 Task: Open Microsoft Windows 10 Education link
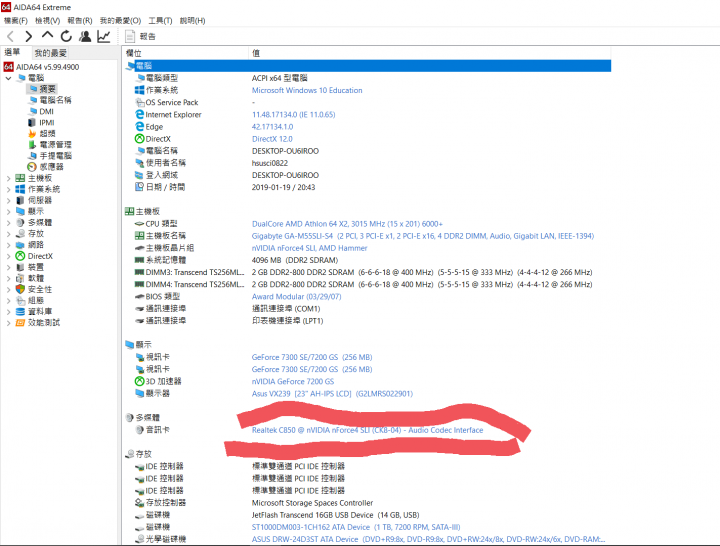coord(307,90)
